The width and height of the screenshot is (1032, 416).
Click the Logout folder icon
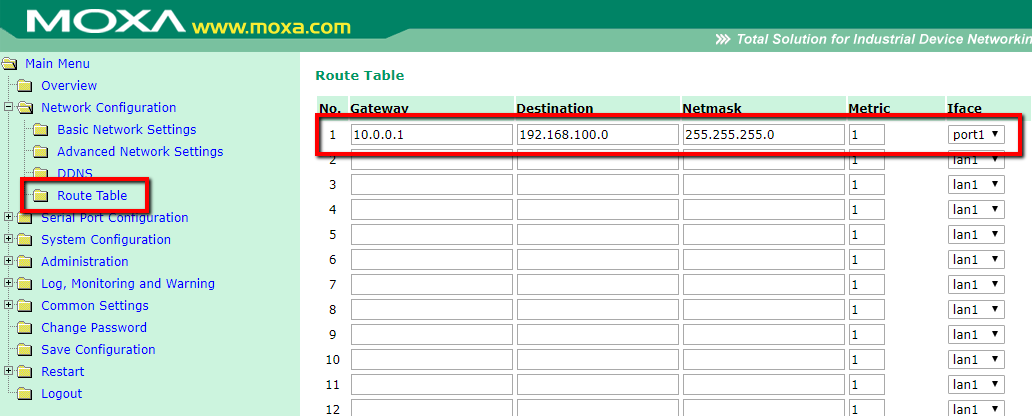click(x=24, y=394)
